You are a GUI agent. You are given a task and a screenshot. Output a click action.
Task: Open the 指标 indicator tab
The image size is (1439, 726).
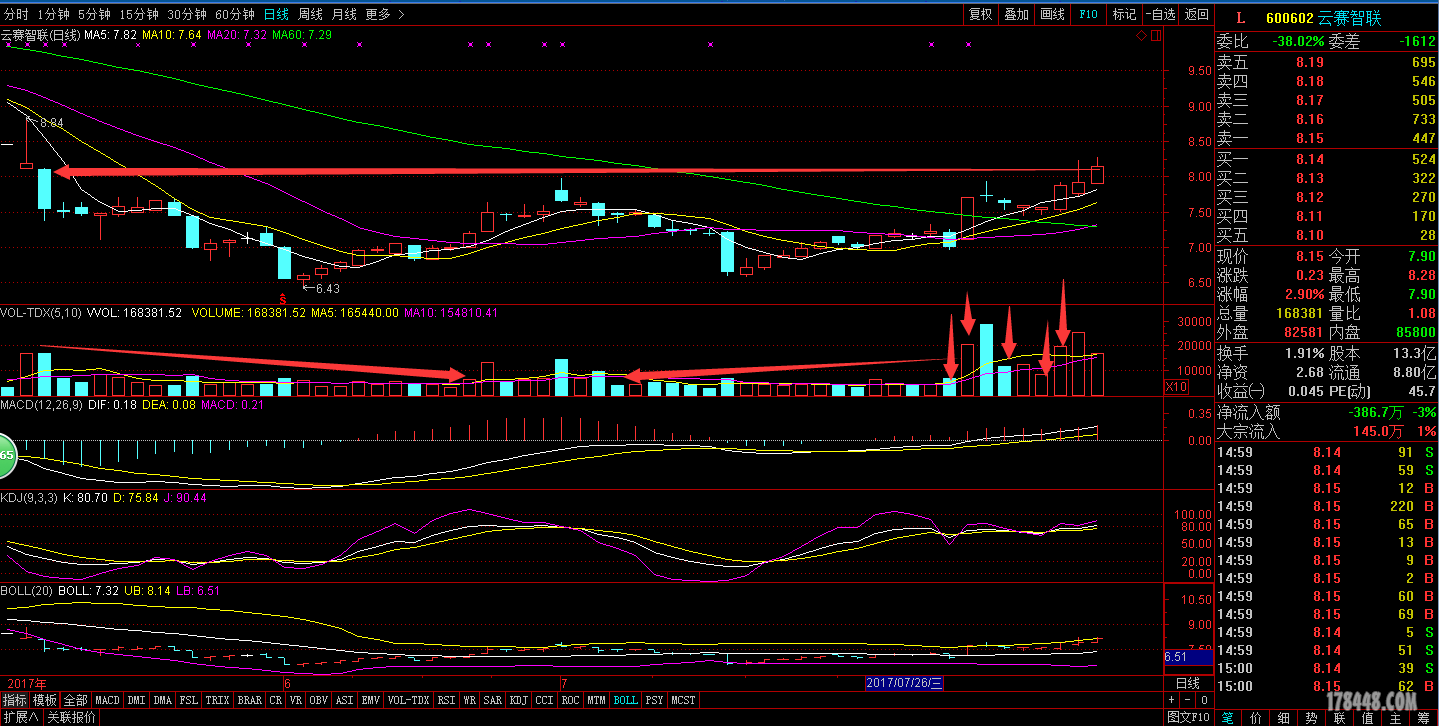click(x=15, y=700)
